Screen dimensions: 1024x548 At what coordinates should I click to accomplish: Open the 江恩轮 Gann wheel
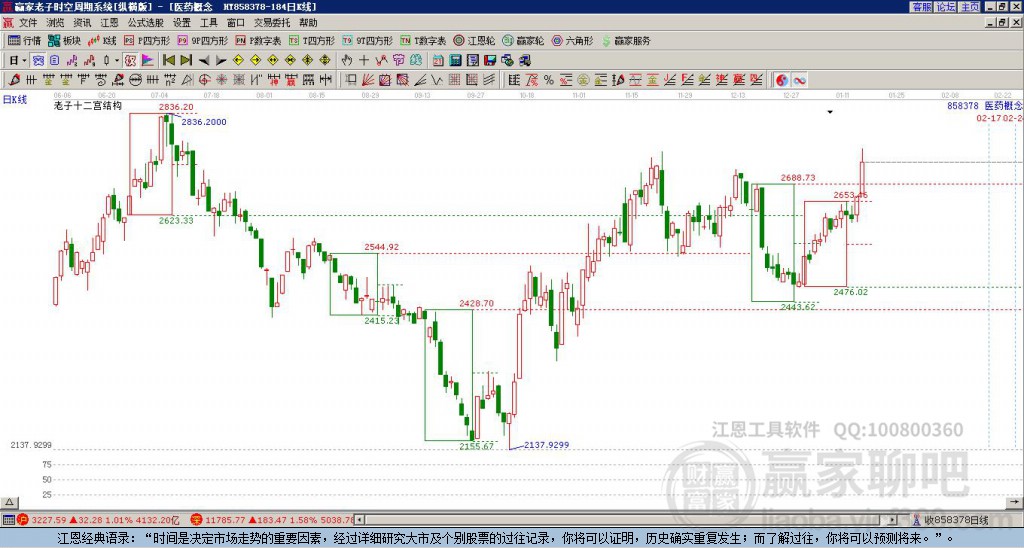click(x=475, y=40)
